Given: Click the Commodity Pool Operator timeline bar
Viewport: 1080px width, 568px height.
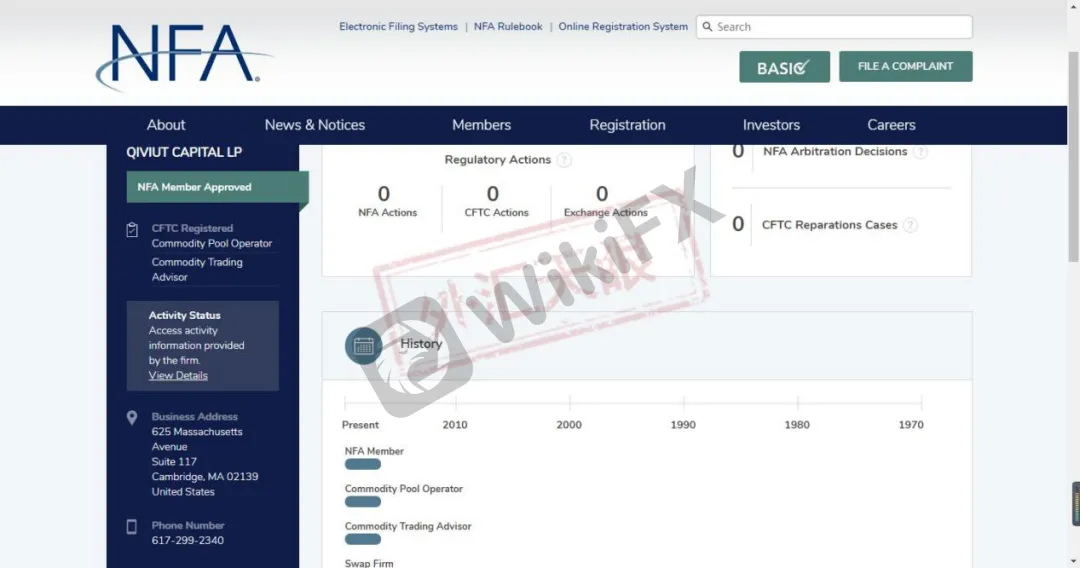Looking at the screenshot, I should coord(363,502).
